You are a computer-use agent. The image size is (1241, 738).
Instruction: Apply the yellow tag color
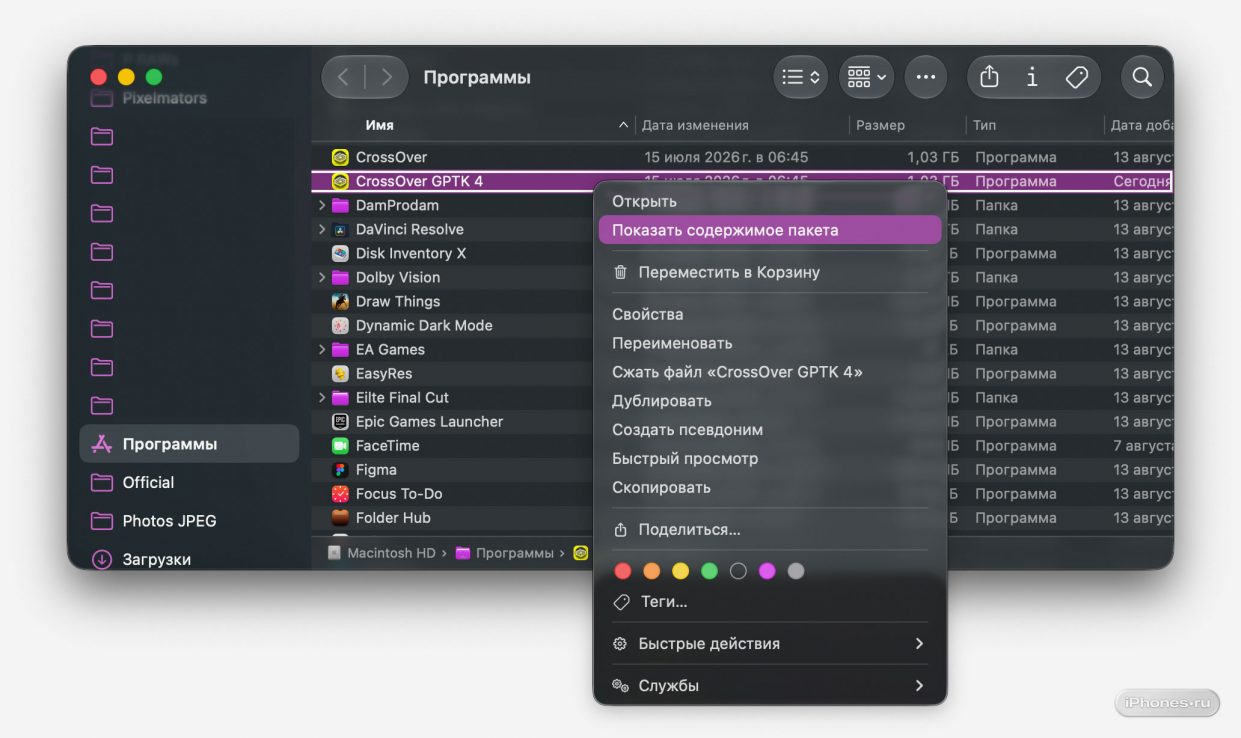[x=681, y=571]
